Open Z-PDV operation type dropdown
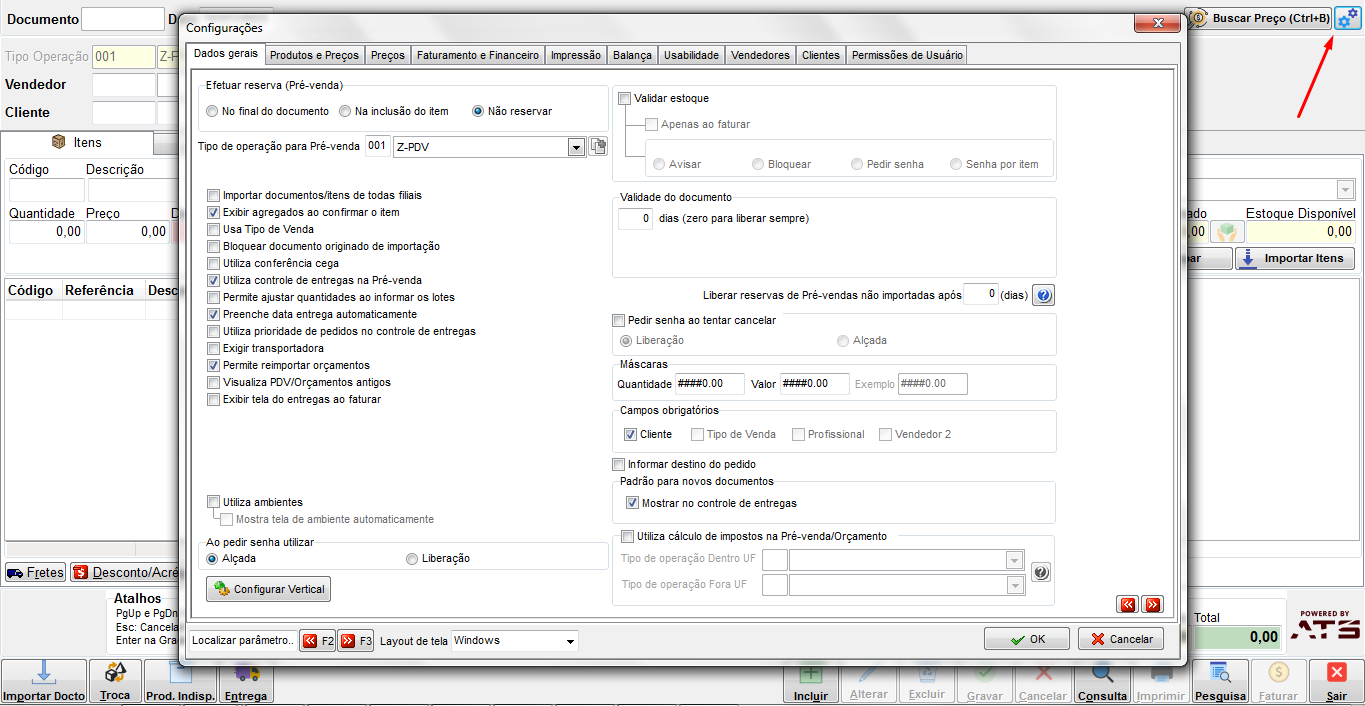 coord(576,147)
